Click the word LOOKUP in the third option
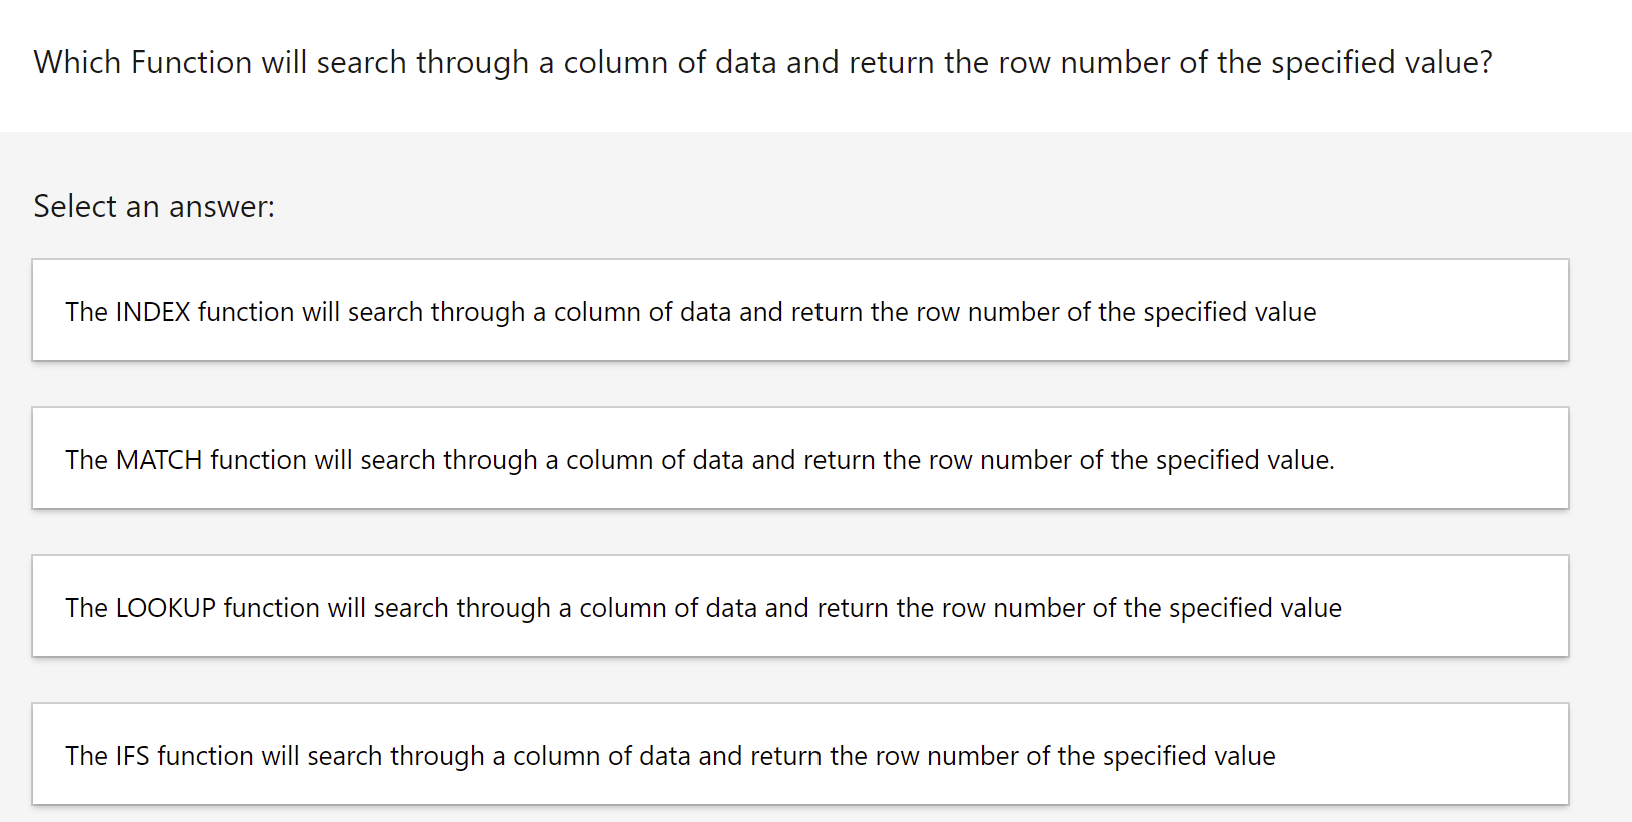 [x=164, y=607]
